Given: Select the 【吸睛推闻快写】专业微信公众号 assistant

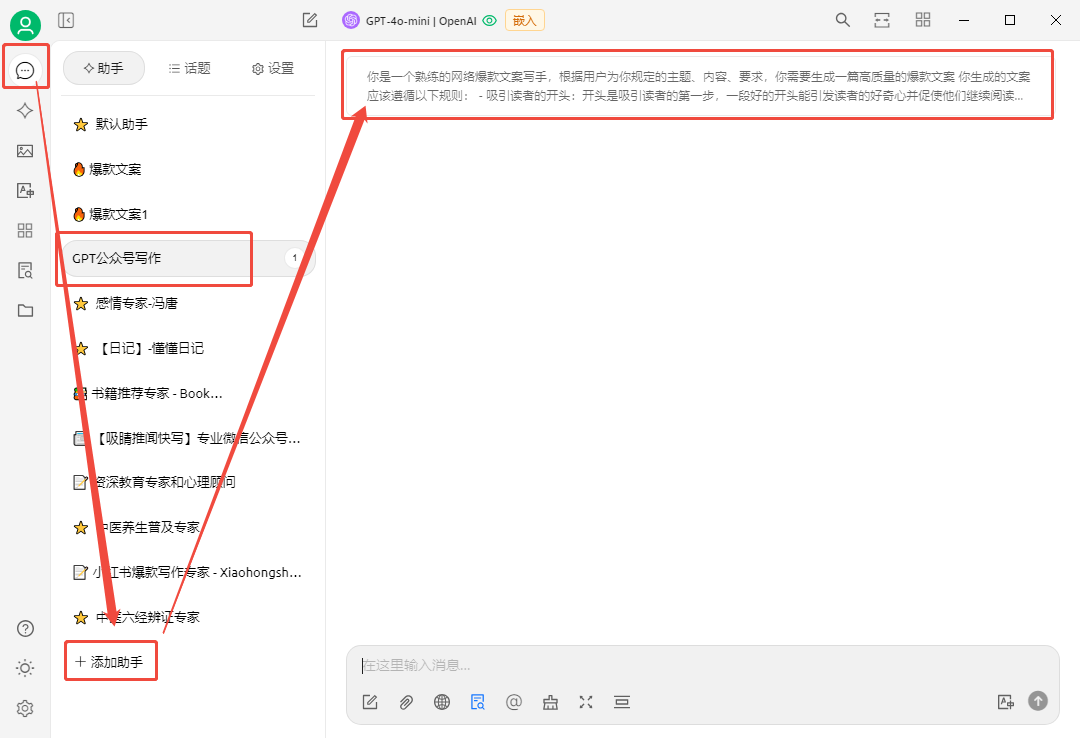Looking at the screenshot, I should tap(187, 438).
